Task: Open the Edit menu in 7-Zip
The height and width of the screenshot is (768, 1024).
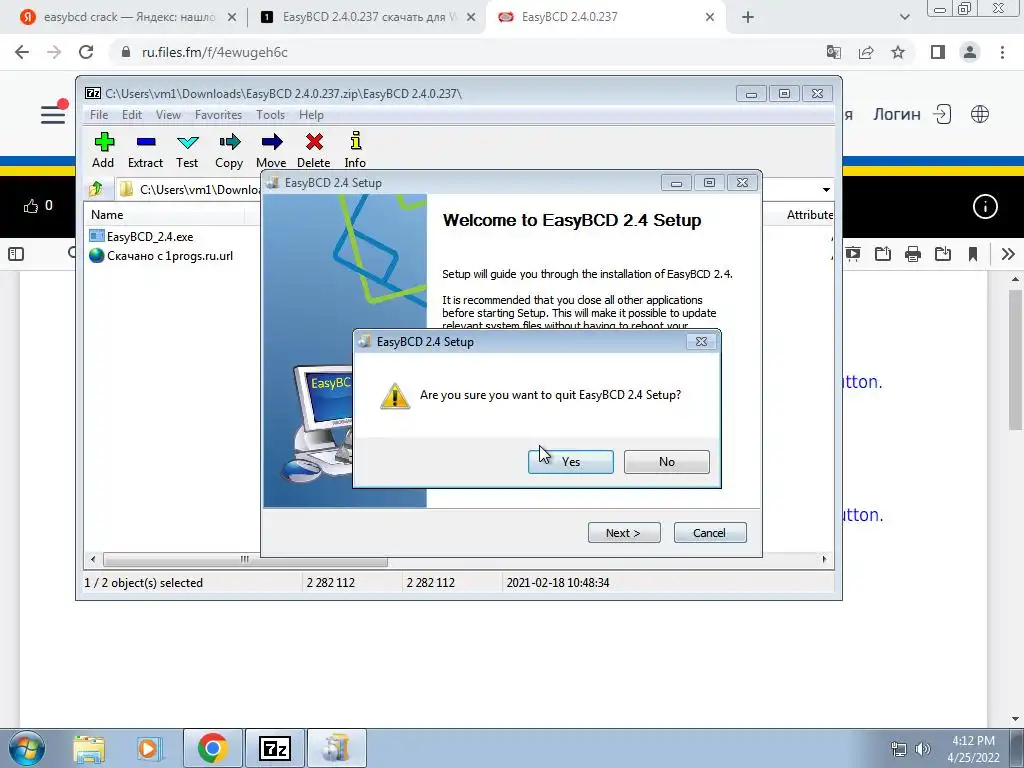Action: point(132,115)
